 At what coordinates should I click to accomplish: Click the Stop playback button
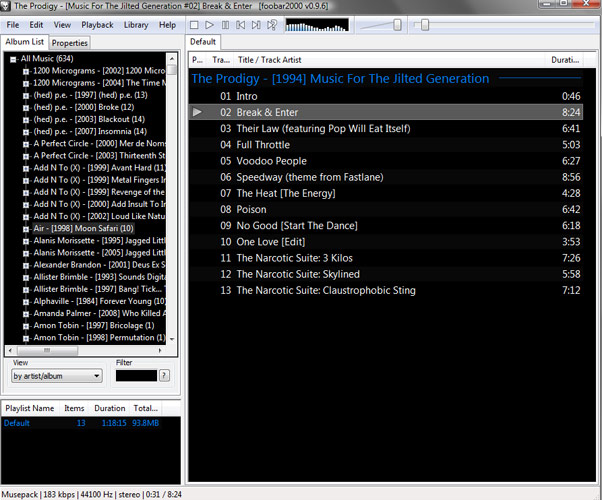pos(194,25)
